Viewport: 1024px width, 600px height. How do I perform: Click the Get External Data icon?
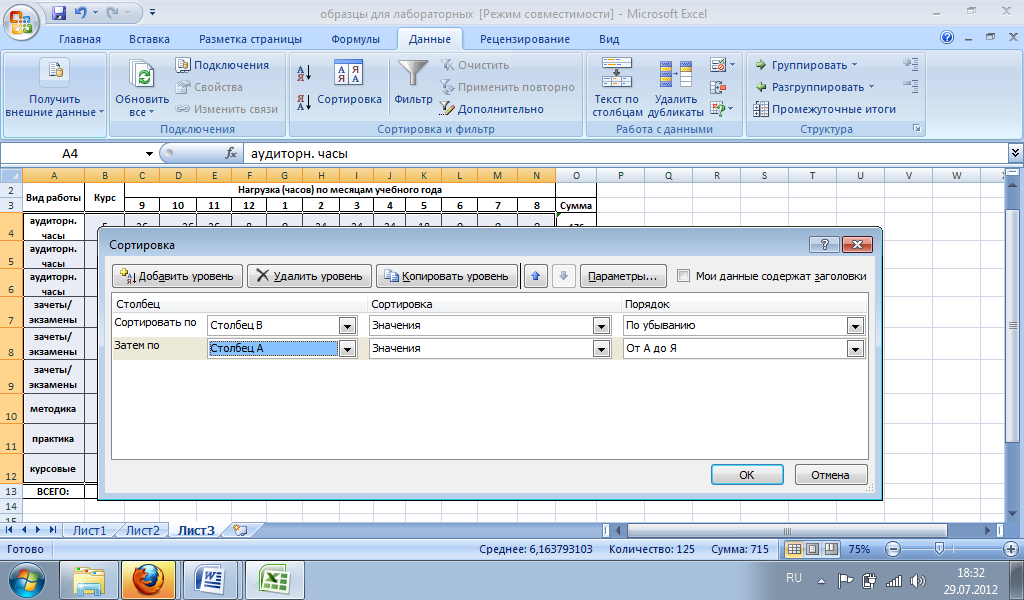click(x=55, y=72)
